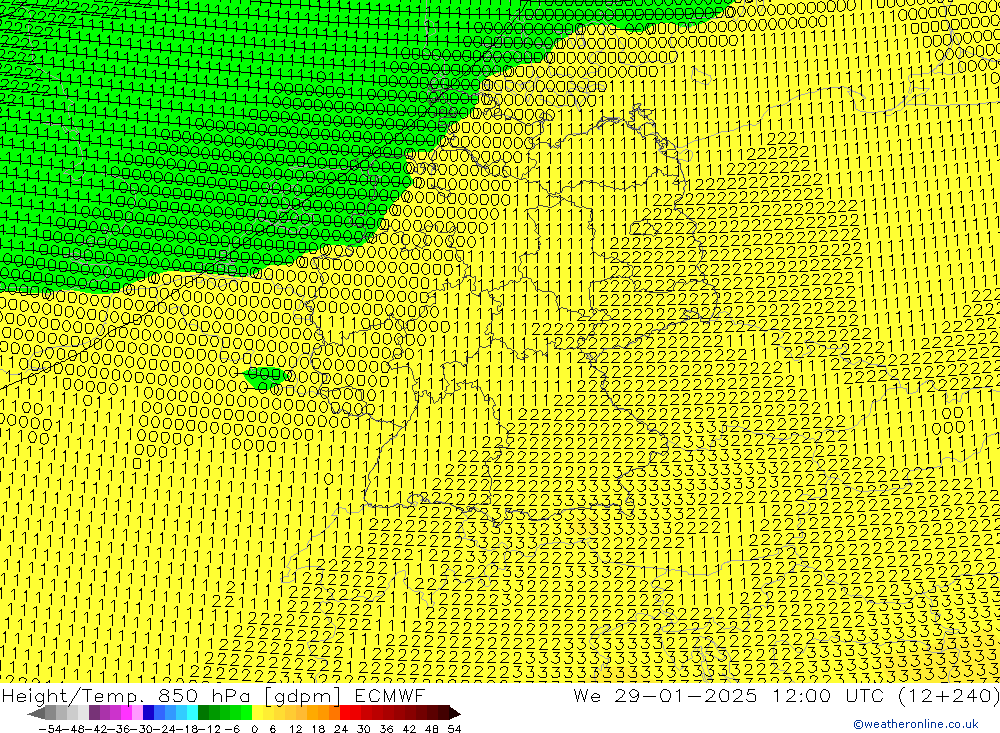Click the small isolated green patch on the map

(267, 376)
